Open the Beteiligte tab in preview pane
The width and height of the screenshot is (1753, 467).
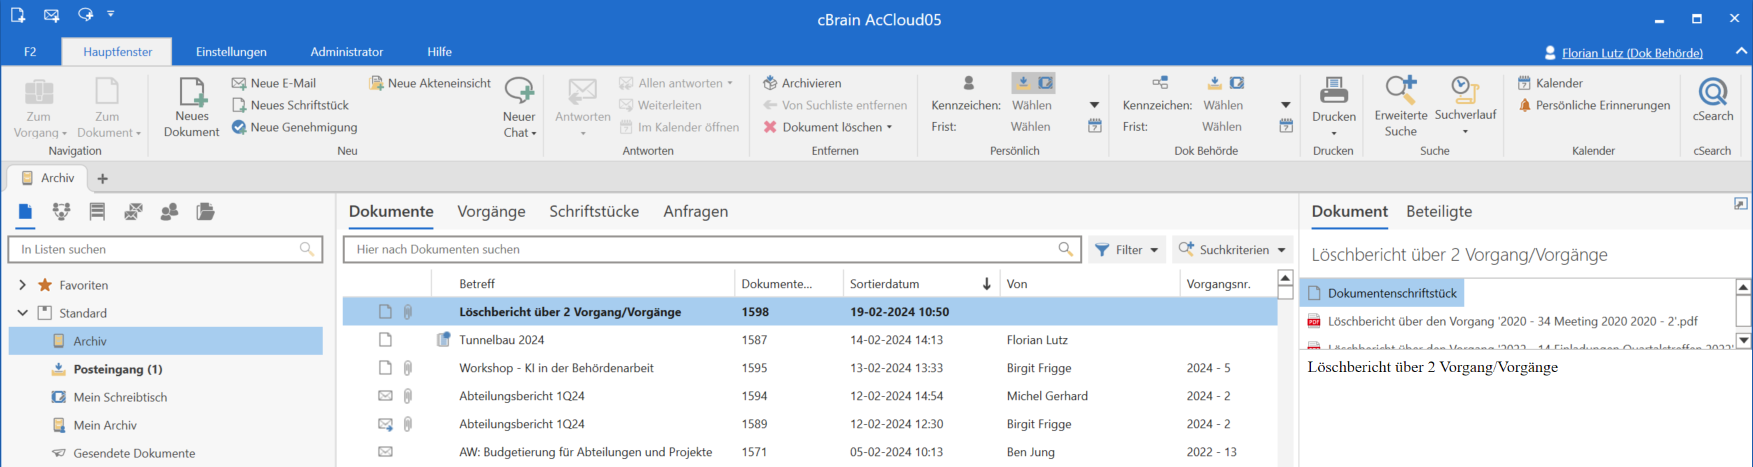point(1438,212)
